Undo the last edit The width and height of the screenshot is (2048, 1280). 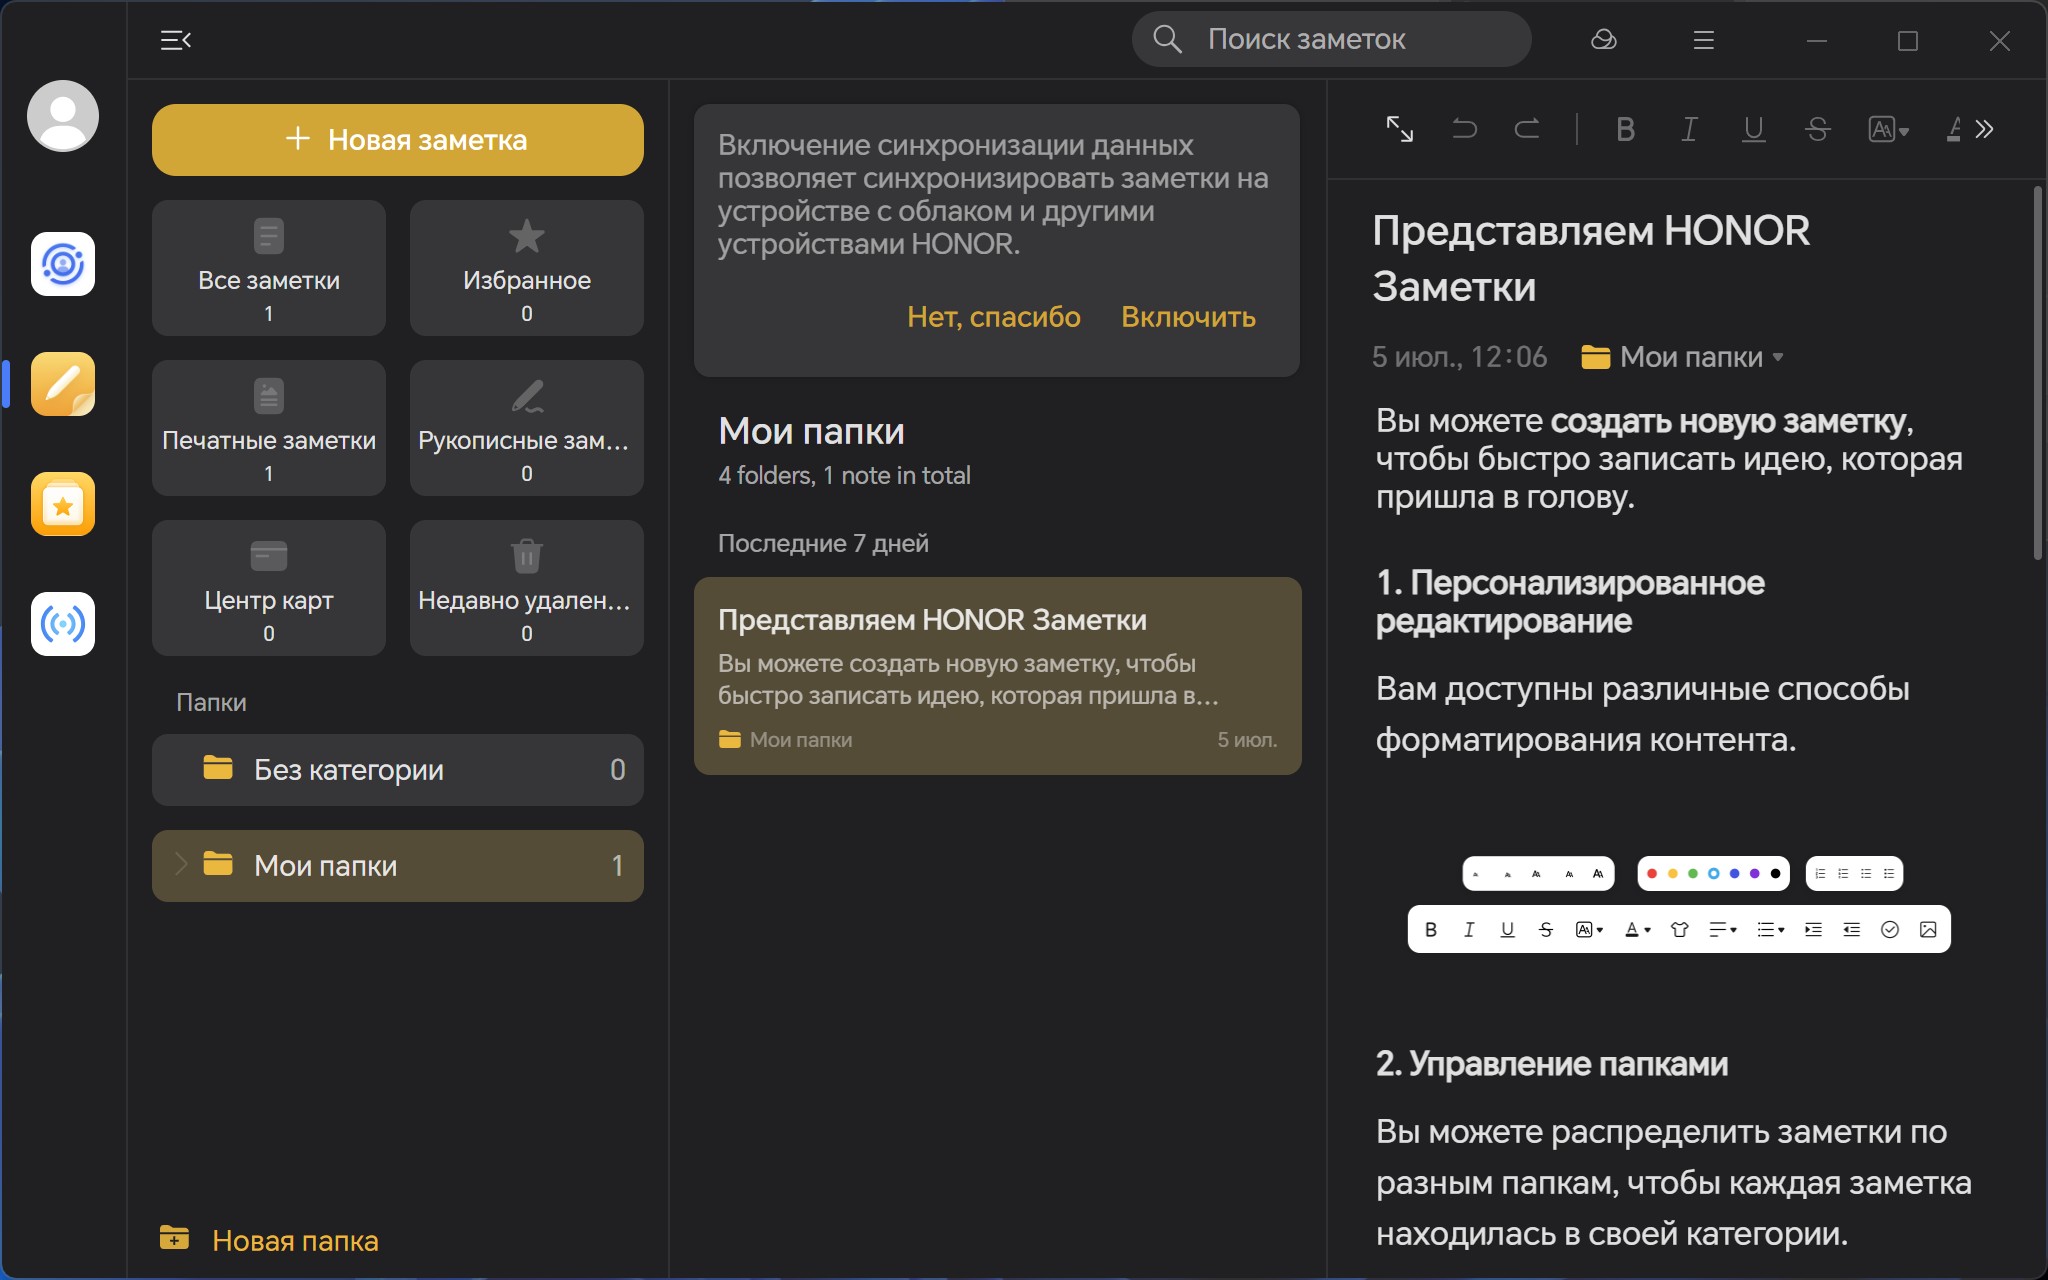(x=1464, y=129)
